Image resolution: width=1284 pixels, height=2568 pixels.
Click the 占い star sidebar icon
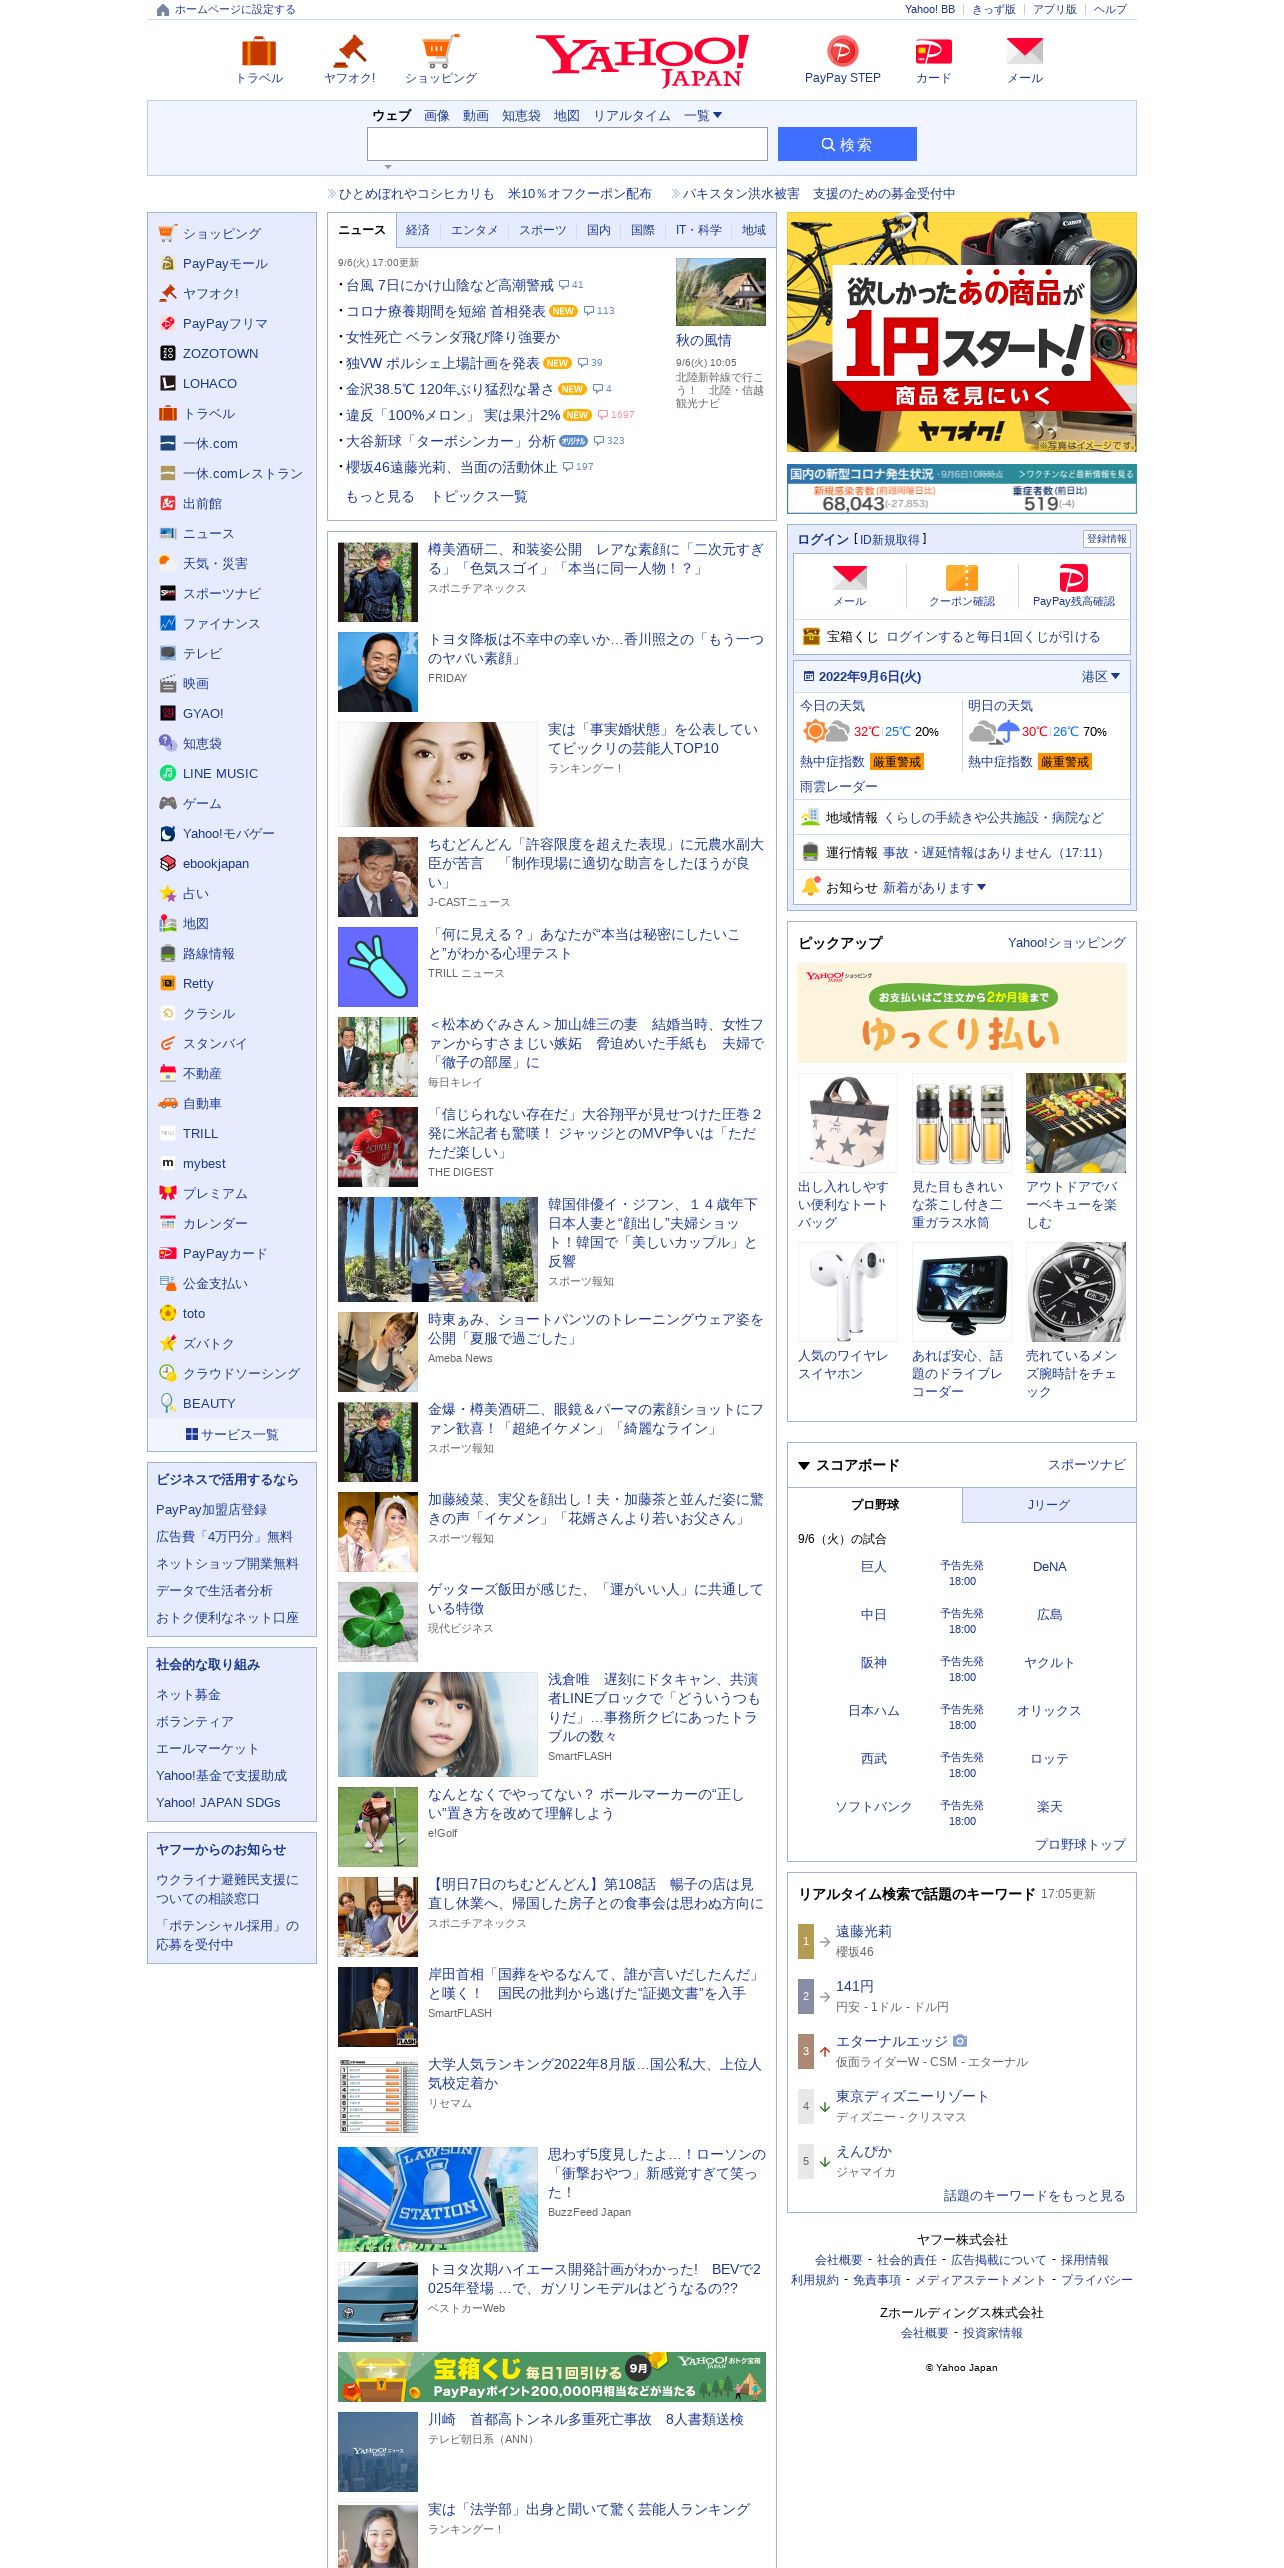point(168,893)
